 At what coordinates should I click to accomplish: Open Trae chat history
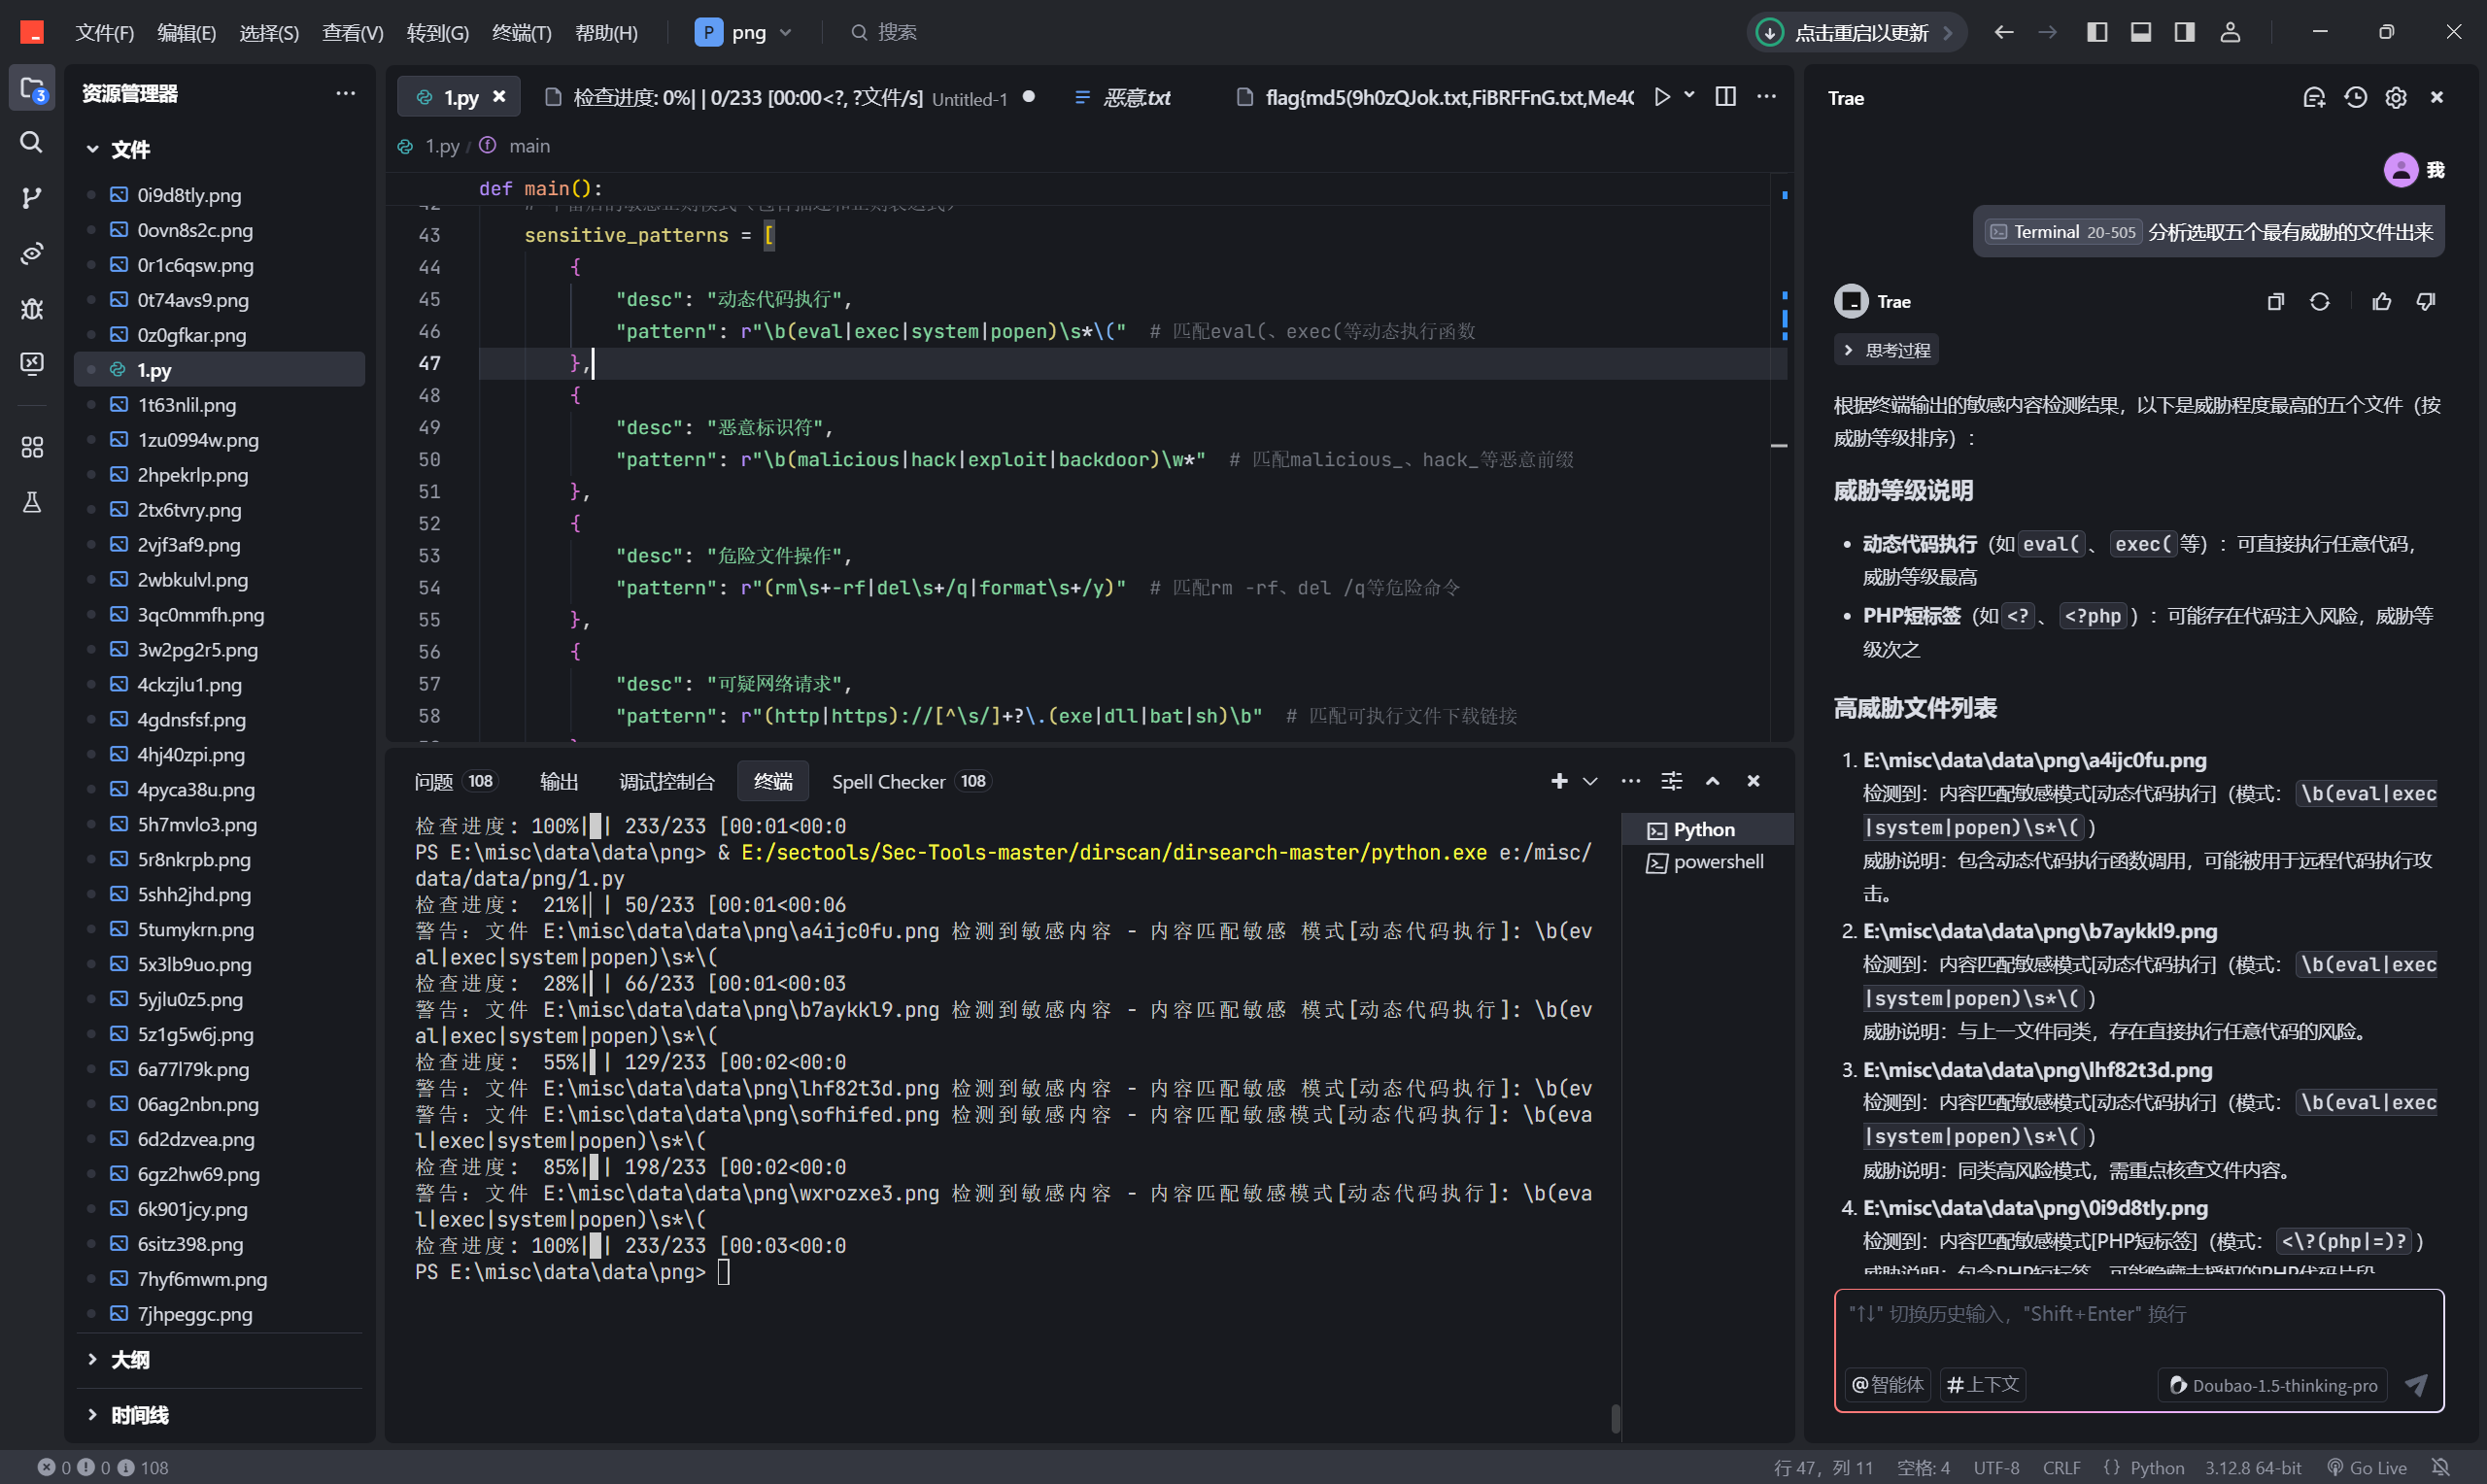click(2355, 98)
